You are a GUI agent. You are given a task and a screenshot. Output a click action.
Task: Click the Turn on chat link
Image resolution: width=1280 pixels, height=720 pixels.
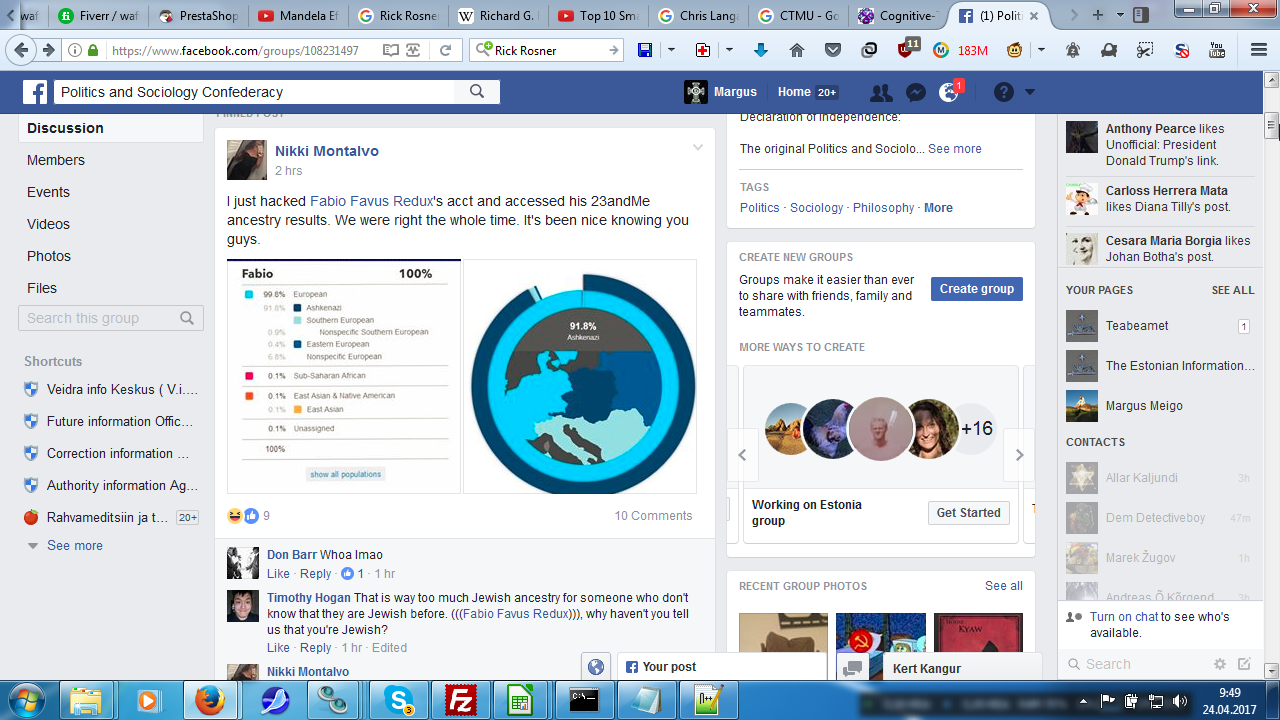click(1124, 617)
